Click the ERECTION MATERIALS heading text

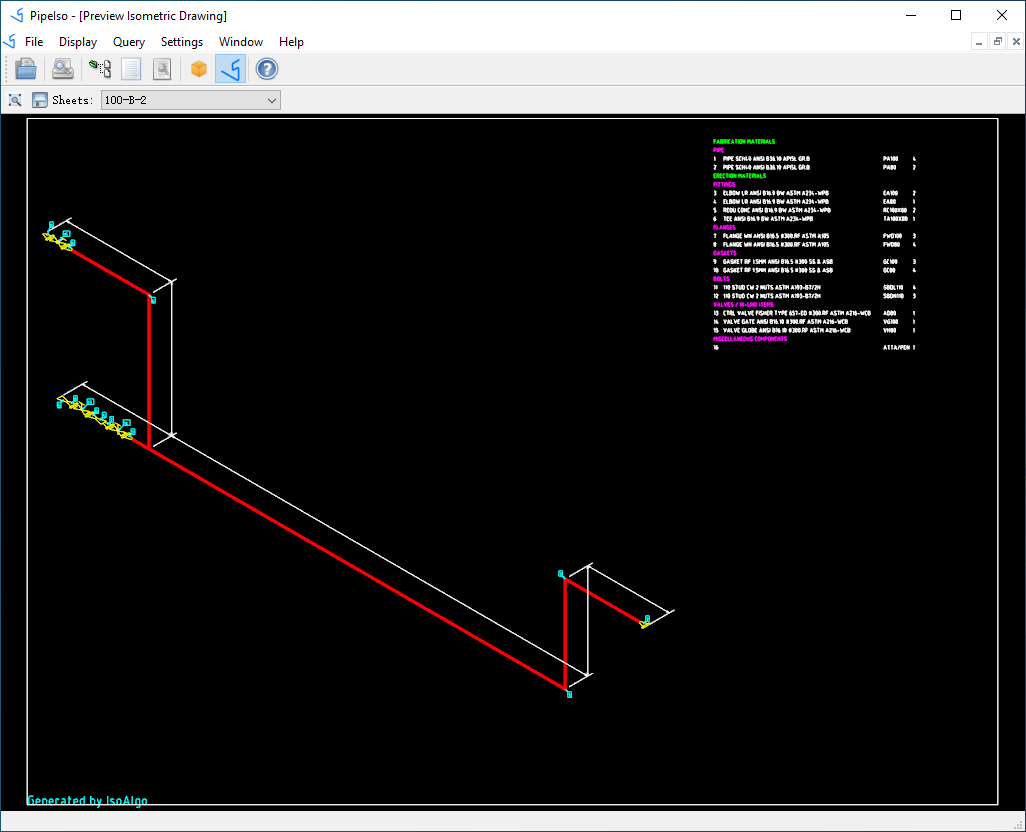tap(739, 176)
